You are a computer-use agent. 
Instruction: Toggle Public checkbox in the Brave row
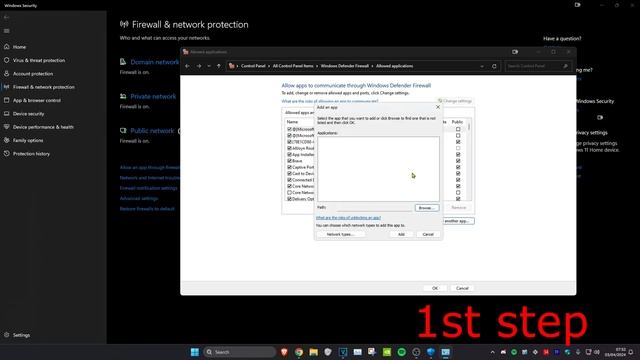pos(458,161)
